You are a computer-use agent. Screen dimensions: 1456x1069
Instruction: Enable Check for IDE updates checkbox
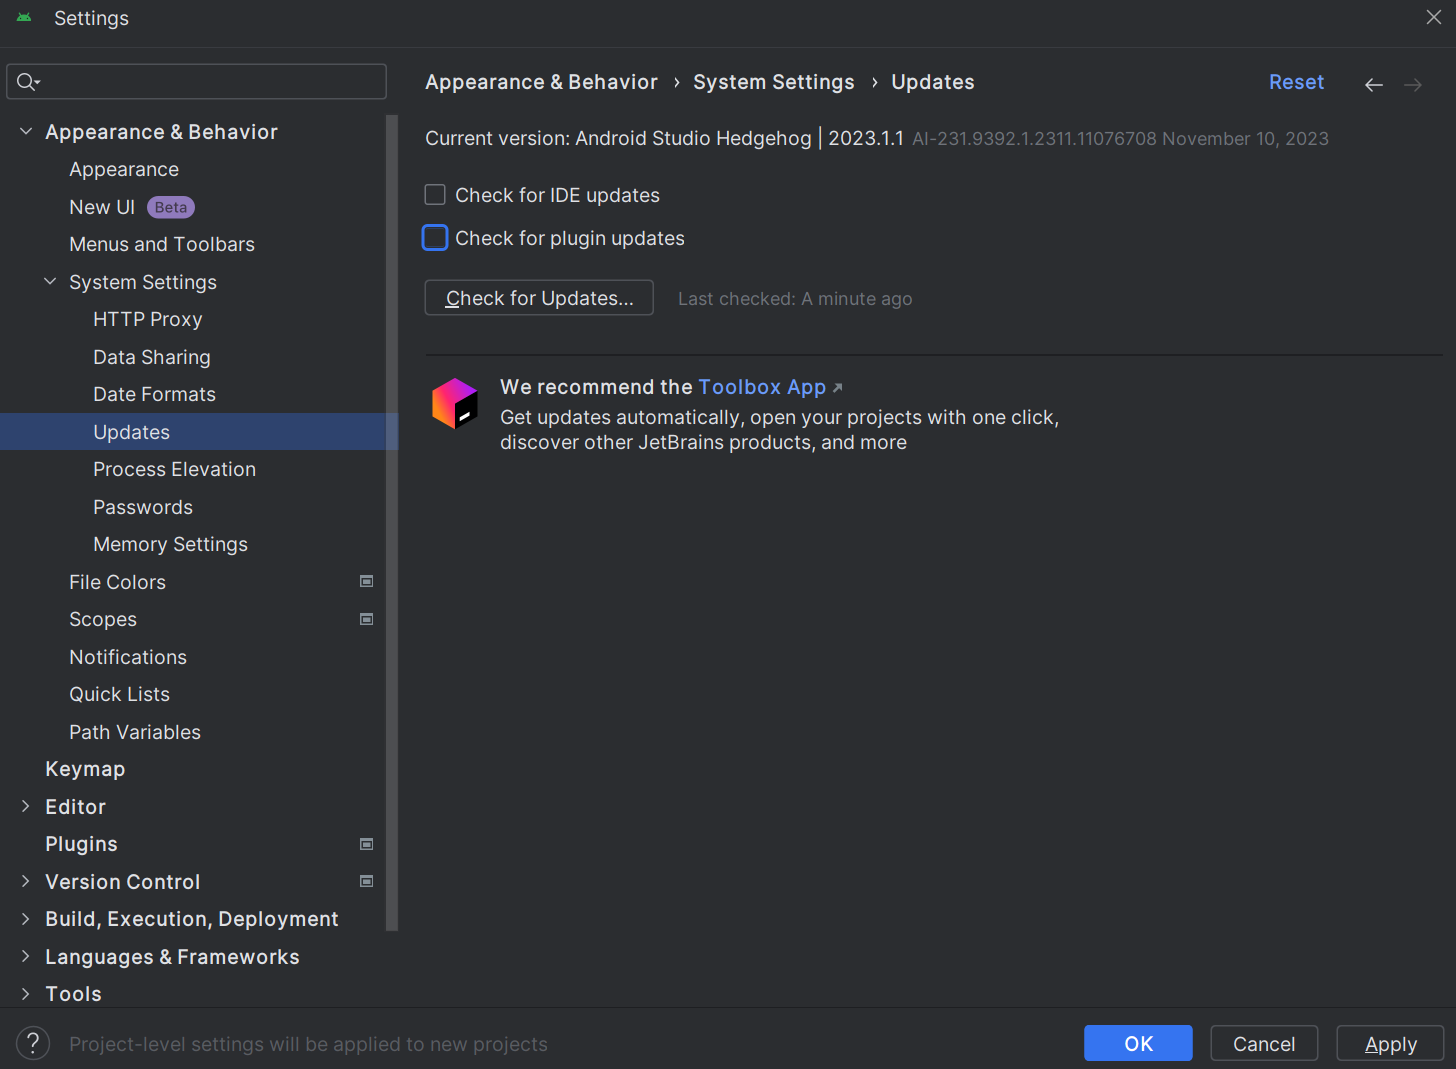[x=435, y=195]
